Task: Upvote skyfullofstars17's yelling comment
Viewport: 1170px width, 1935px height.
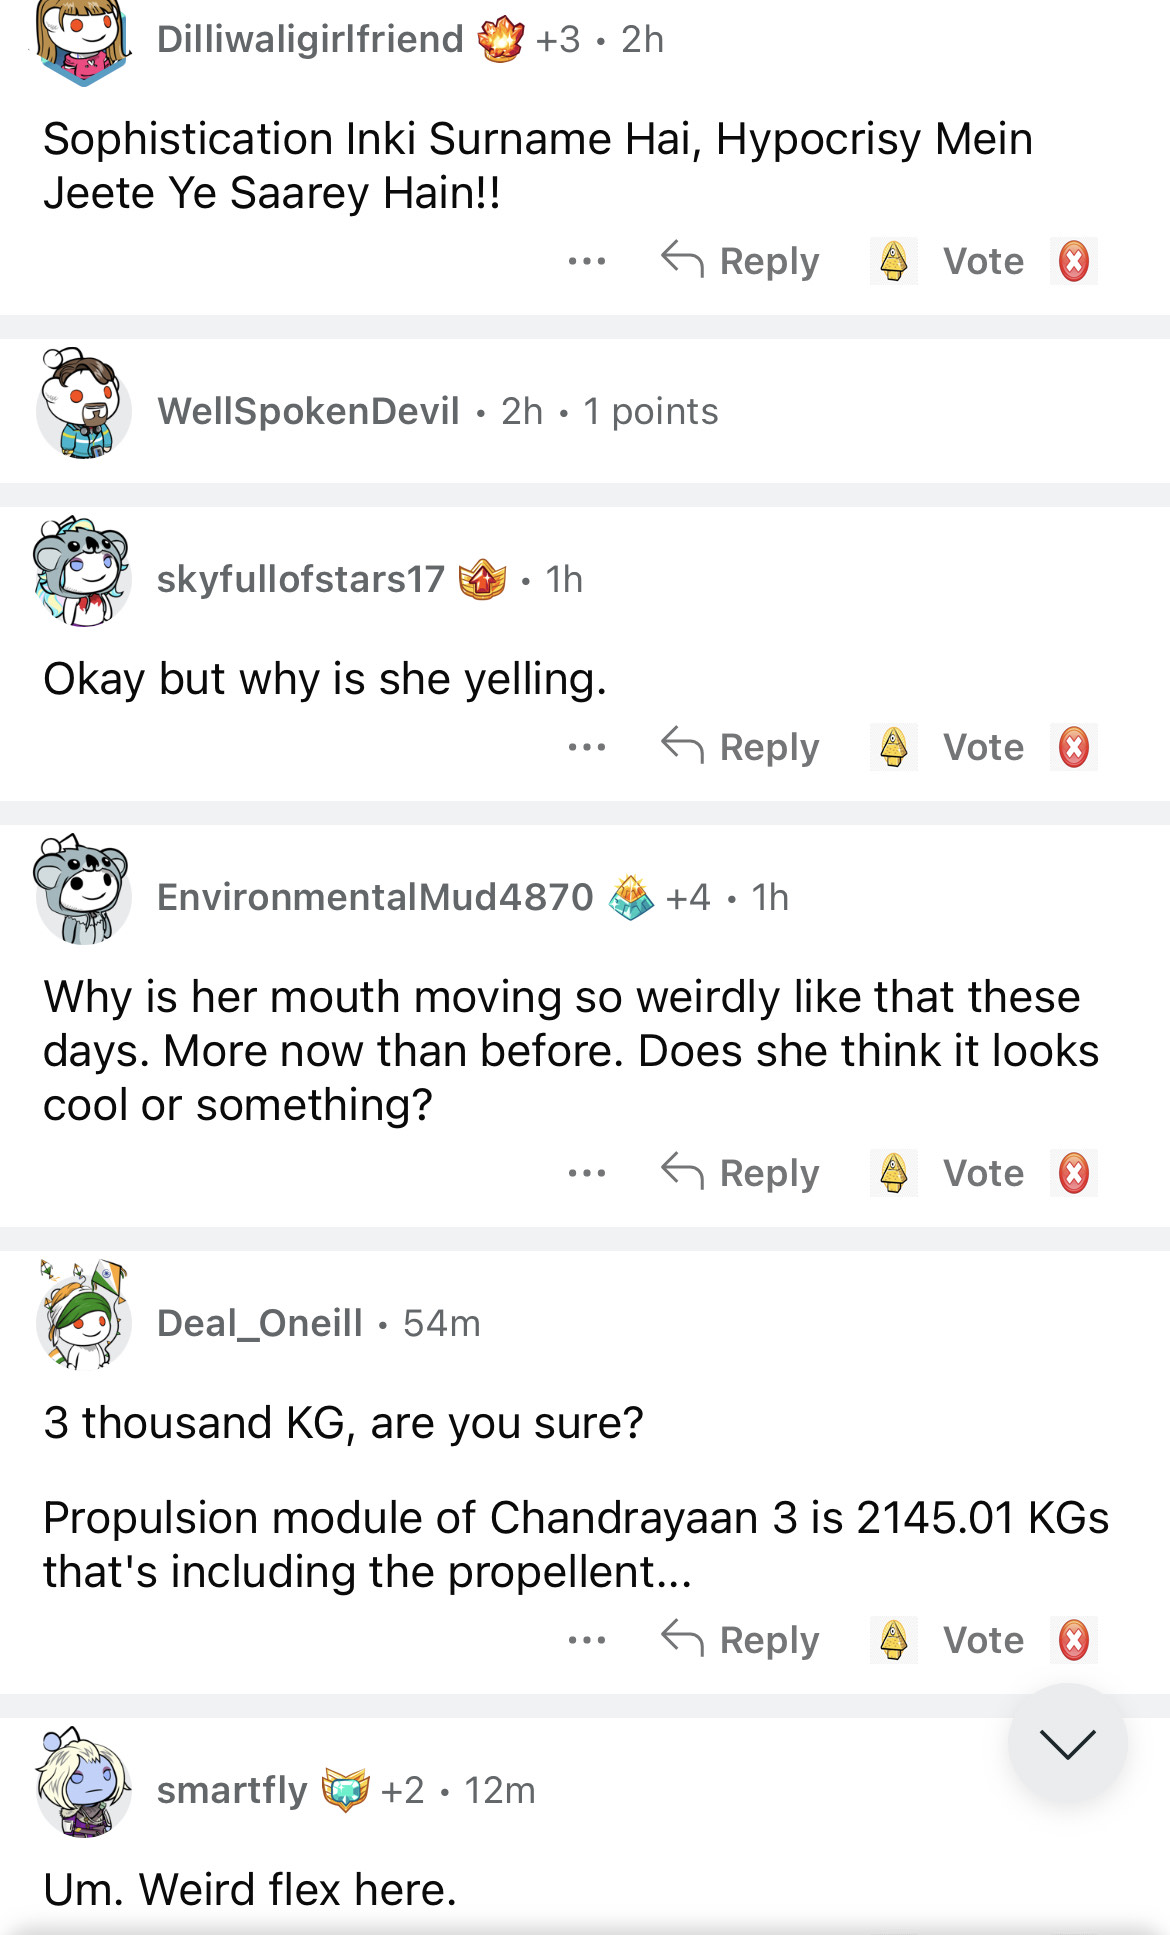Action: click(893, 748)
